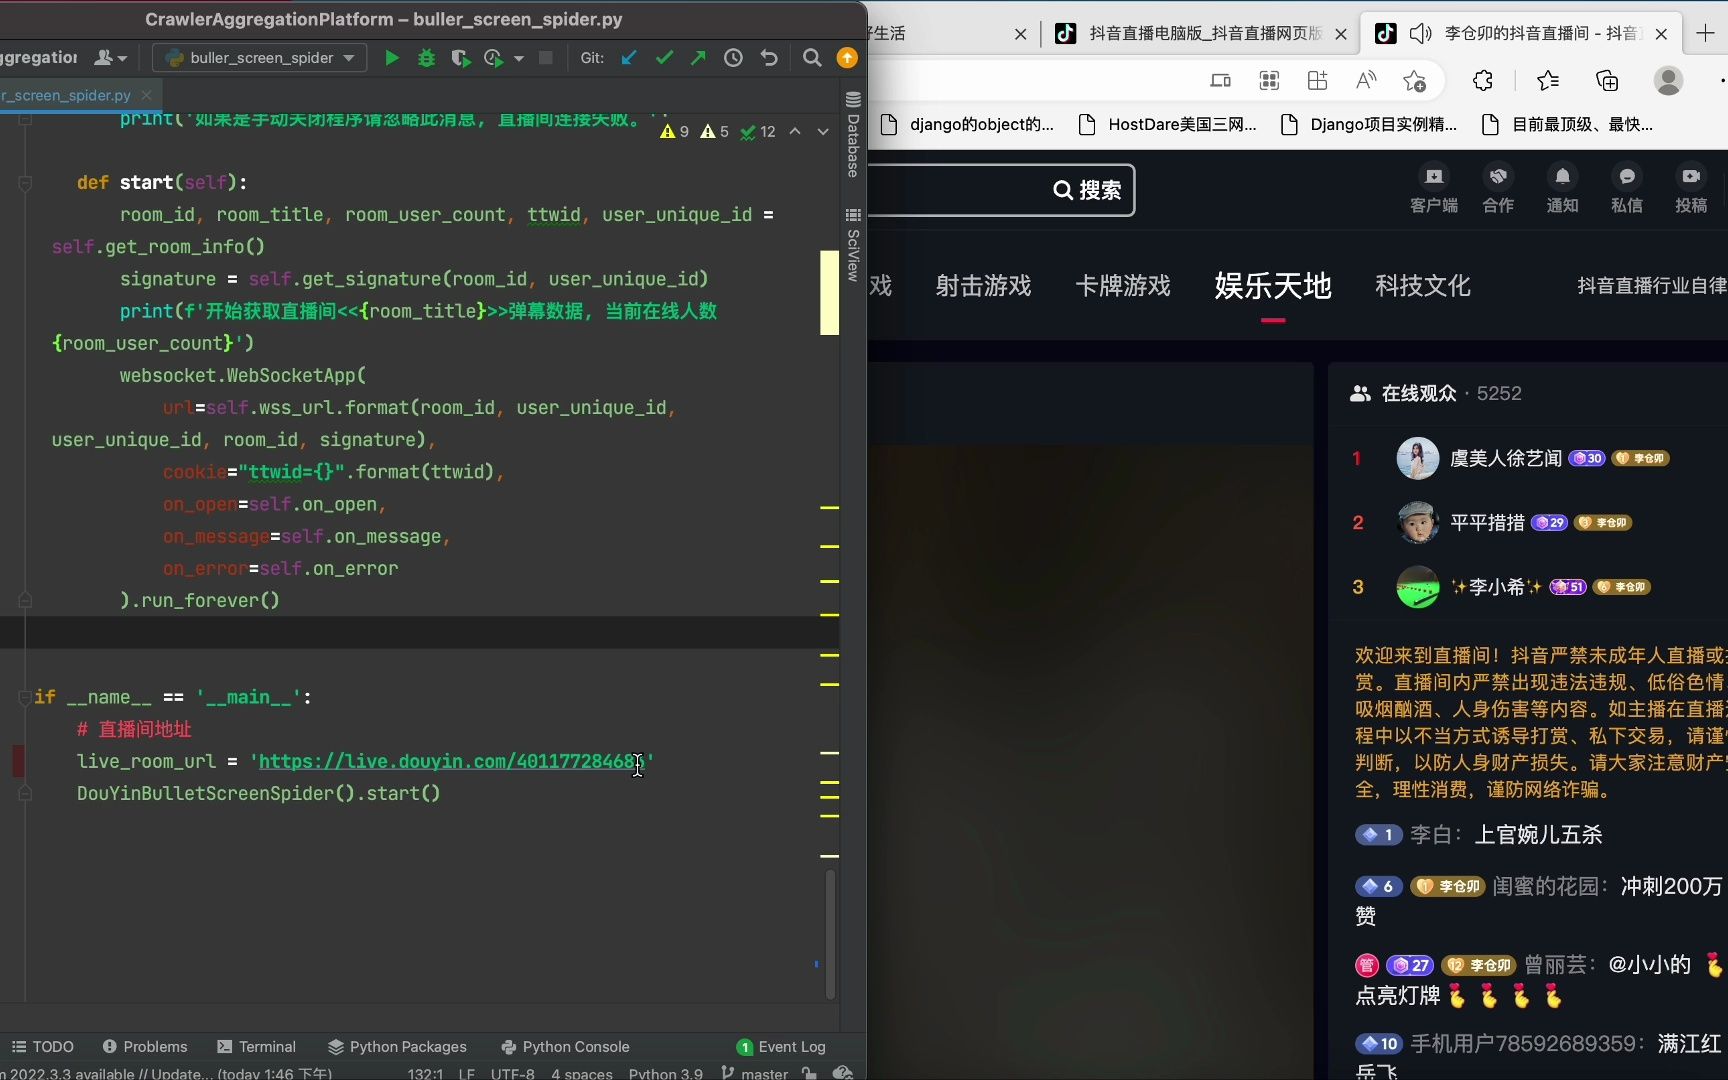Screen dimensions: 1728x1080
Task: Update project with Git blue arrow
Action: tap(628, 58)
